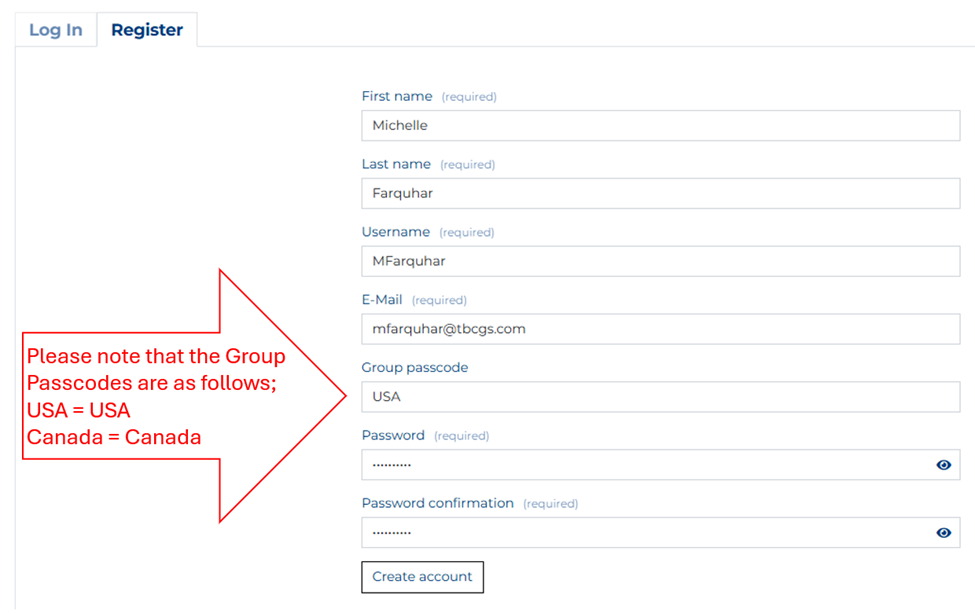Click the Last name label text

click(396, 165)
